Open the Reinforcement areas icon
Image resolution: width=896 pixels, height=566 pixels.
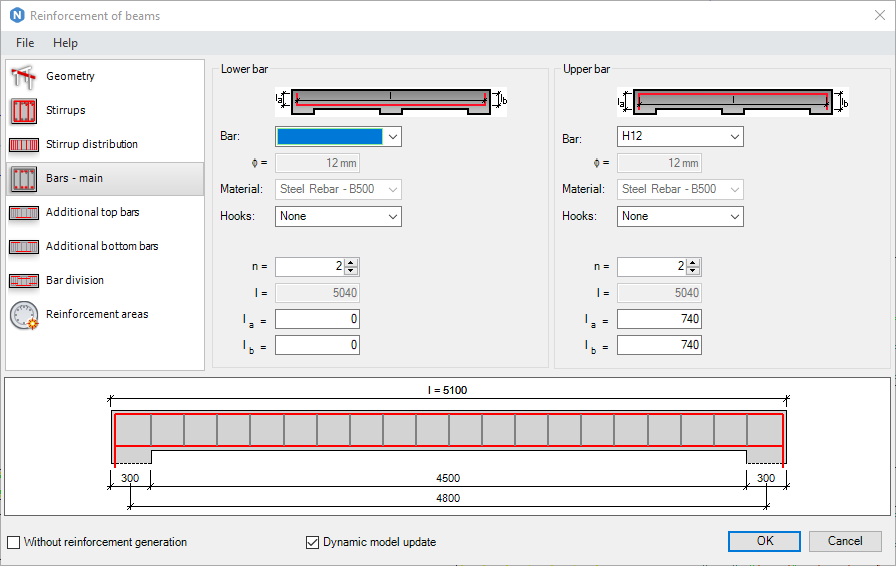coord(24,315)
